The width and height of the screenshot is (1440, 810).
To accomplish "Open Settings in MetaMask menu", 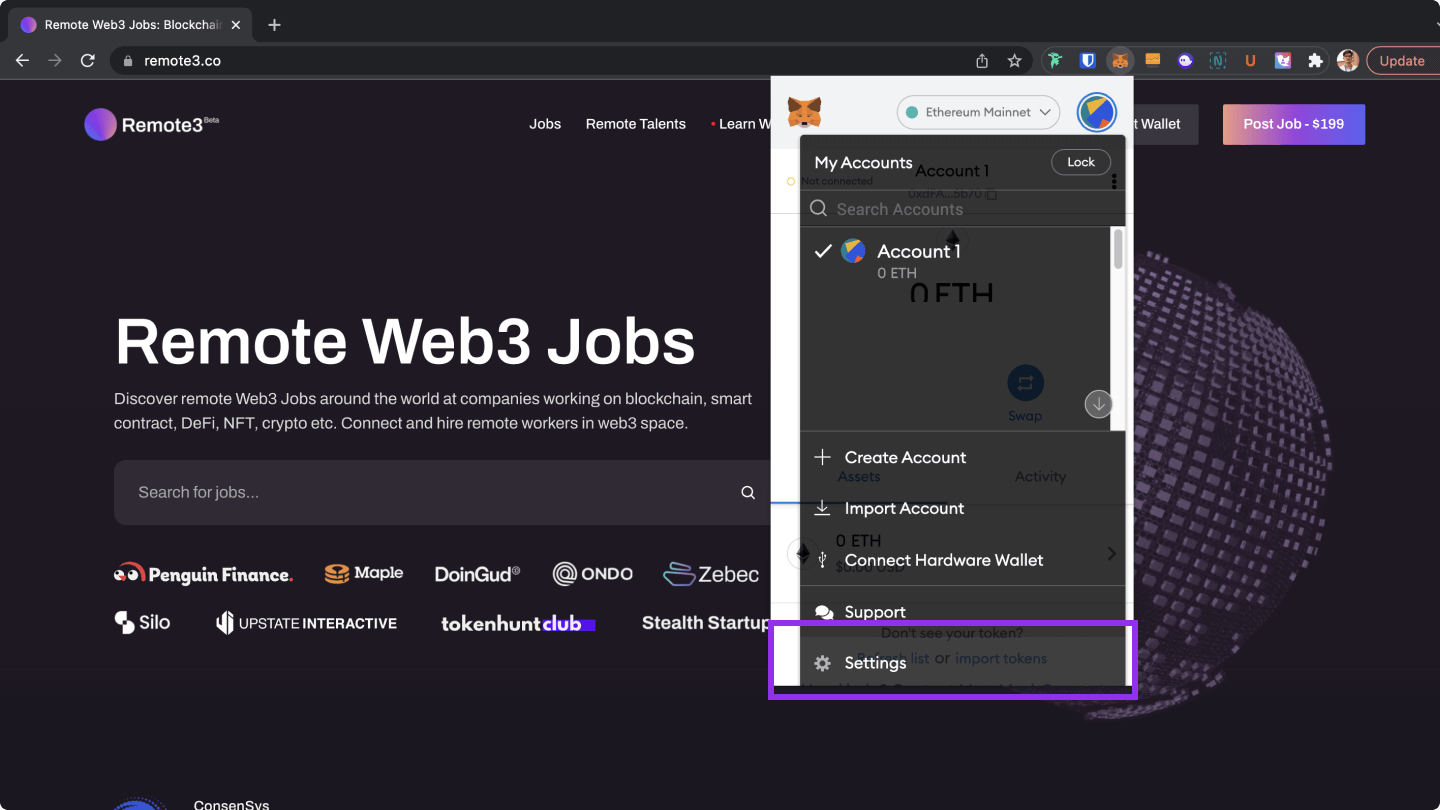I will tap(962, 663).
